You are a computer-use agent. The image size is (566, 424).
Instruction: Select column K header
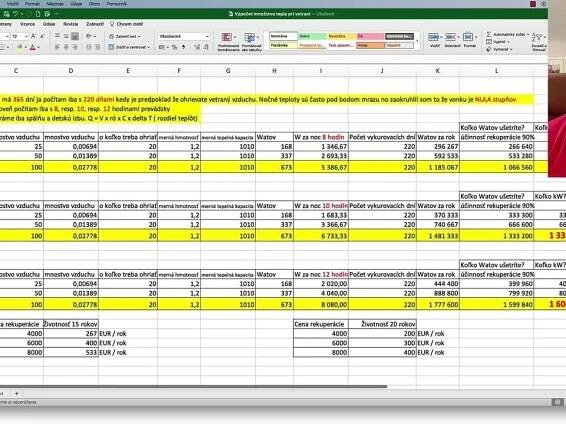click(437, 71)
